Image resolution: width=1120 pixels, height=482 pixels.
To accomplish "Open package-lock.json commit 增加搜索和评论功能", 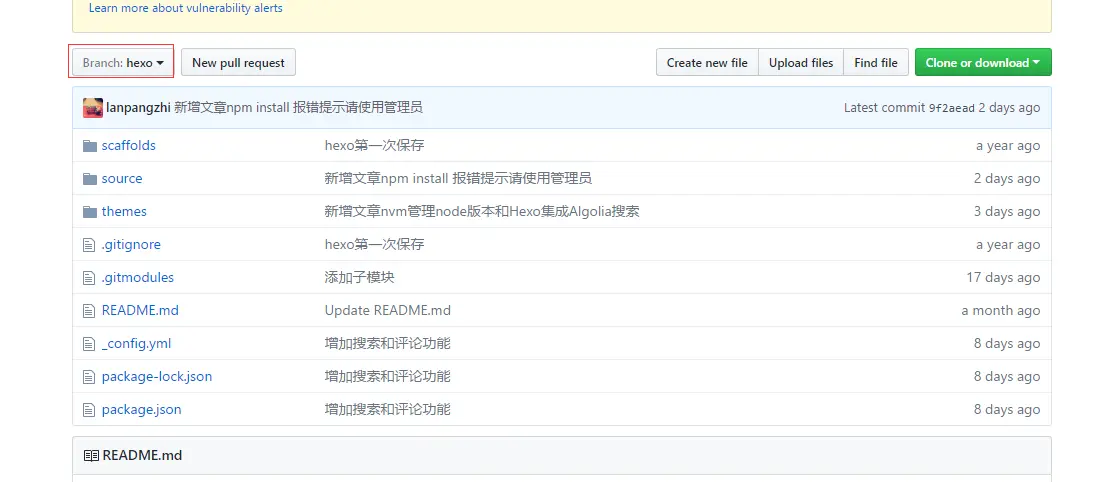I will pyautogui.click(x=388, y=376).
